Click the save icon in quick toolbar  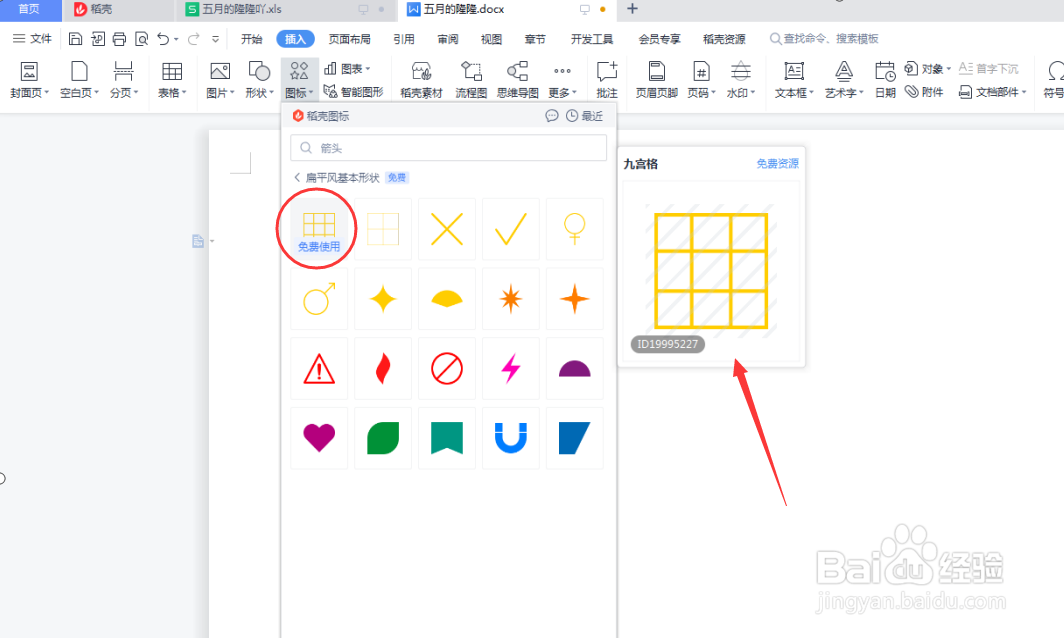tap(75, 39)
